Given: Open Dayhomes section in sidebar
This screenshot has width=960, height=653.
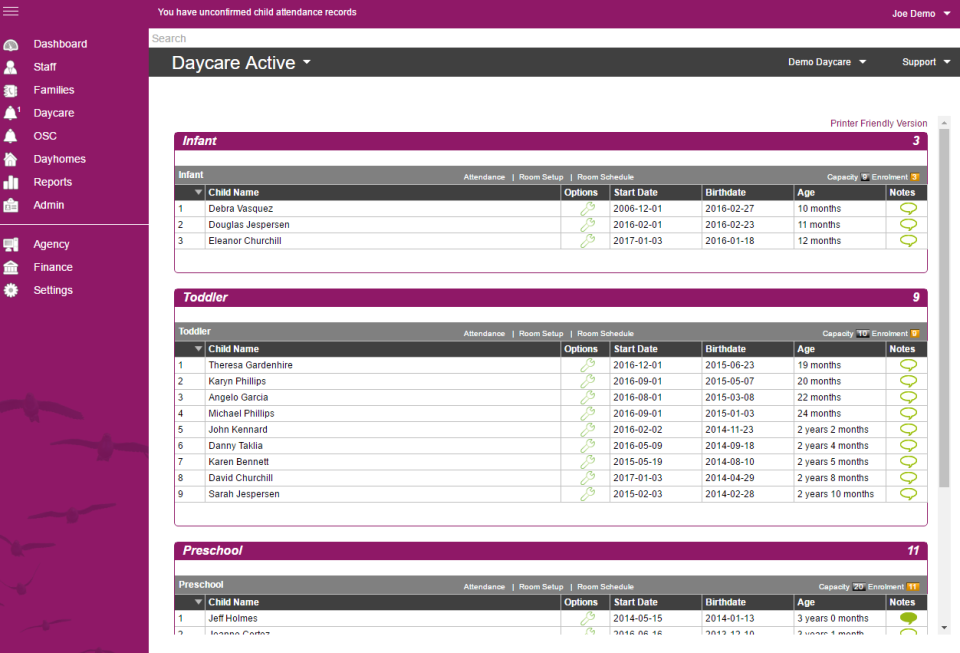Looking at the screenshot, I should tap(59, 159).
